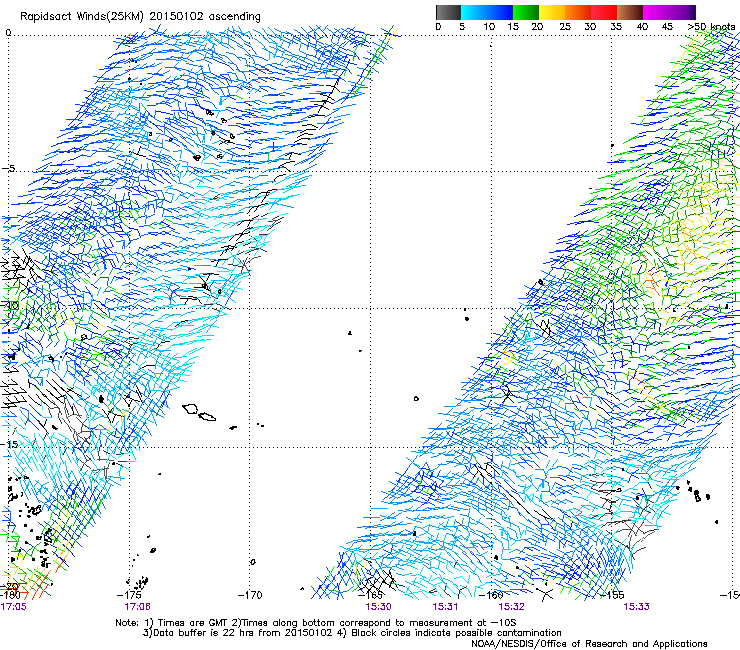The width and height of the screenshot is (740, 650).
Task: Click the purple time label '15:31'
Action: point(445,607)
